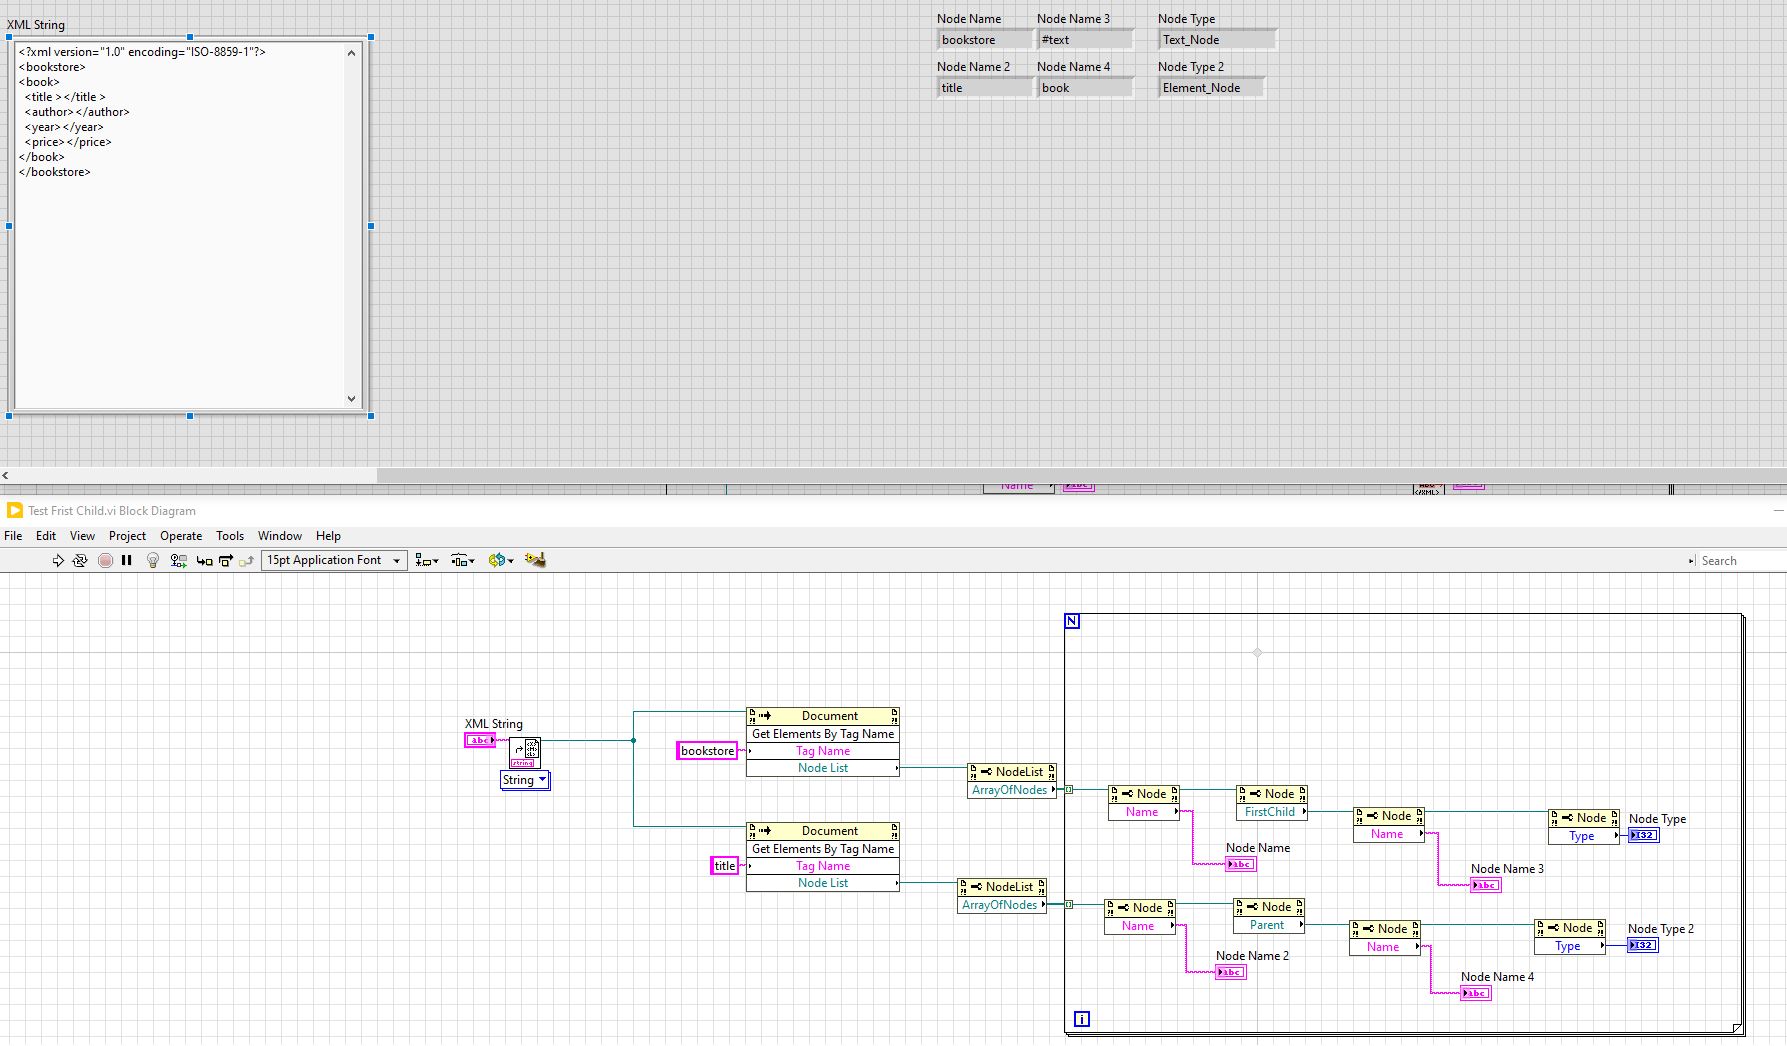This screenshot has width=1787, height=1046.
Task: Click the Step Into icon
Action: point(204,561)
